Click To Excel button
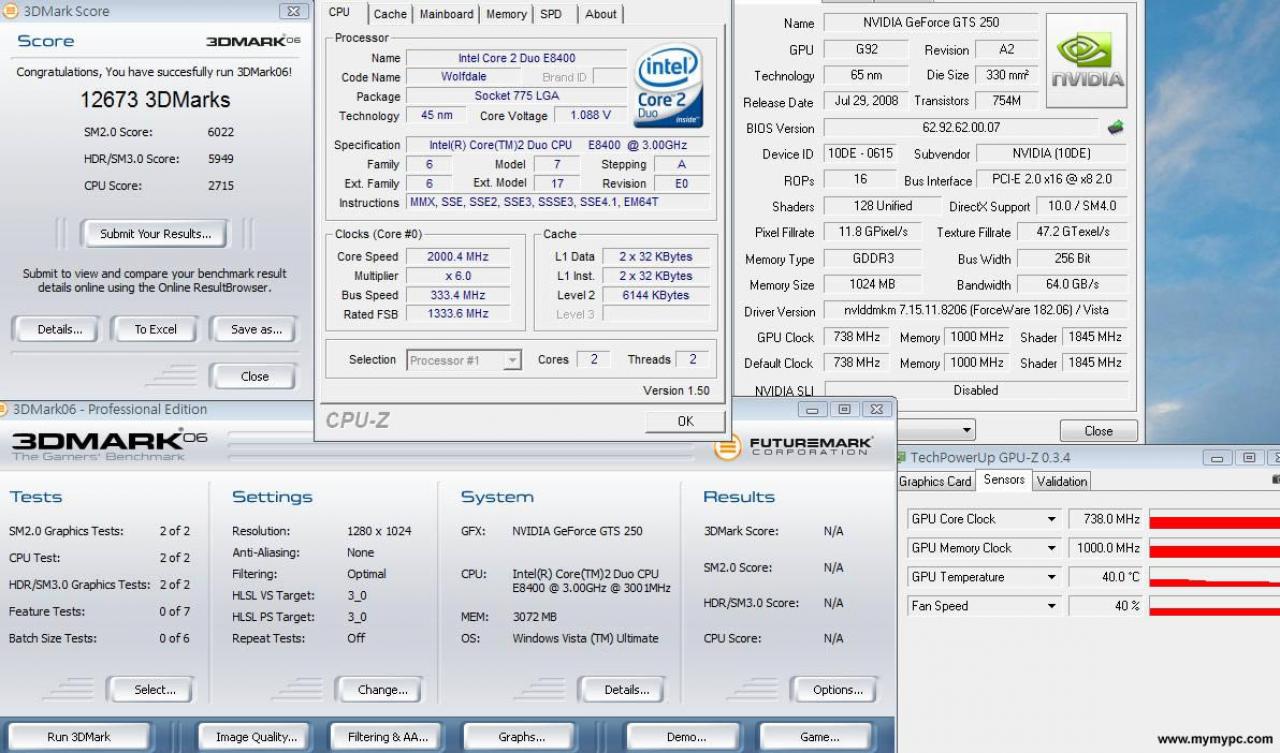The image size is (1280, 753). [x=156, y=329]
